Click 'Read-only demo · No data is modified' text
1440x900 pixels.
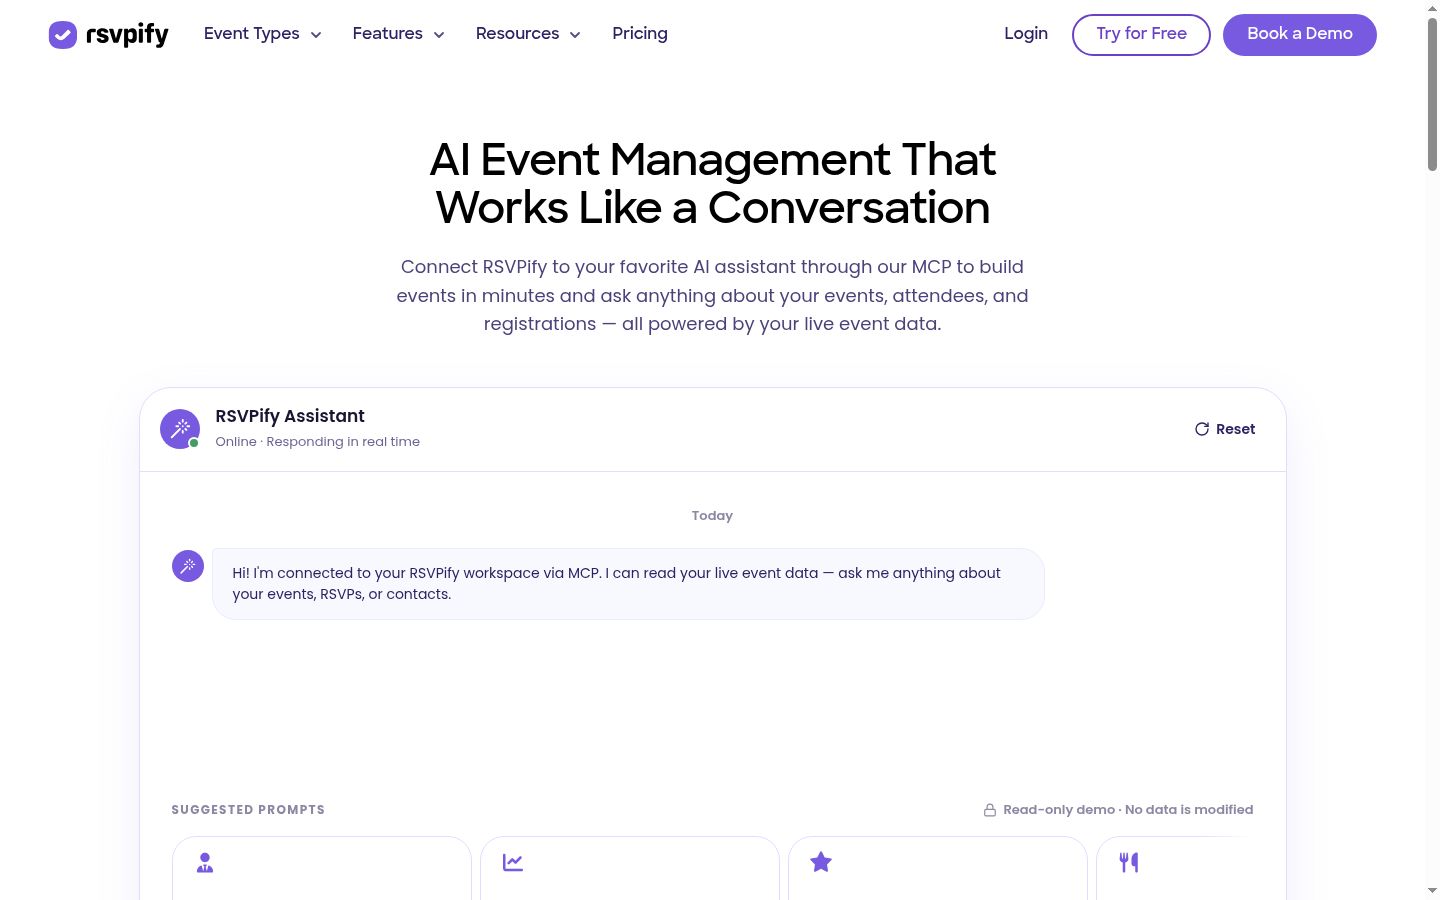pyautogui.click(x=1128, y=810)
